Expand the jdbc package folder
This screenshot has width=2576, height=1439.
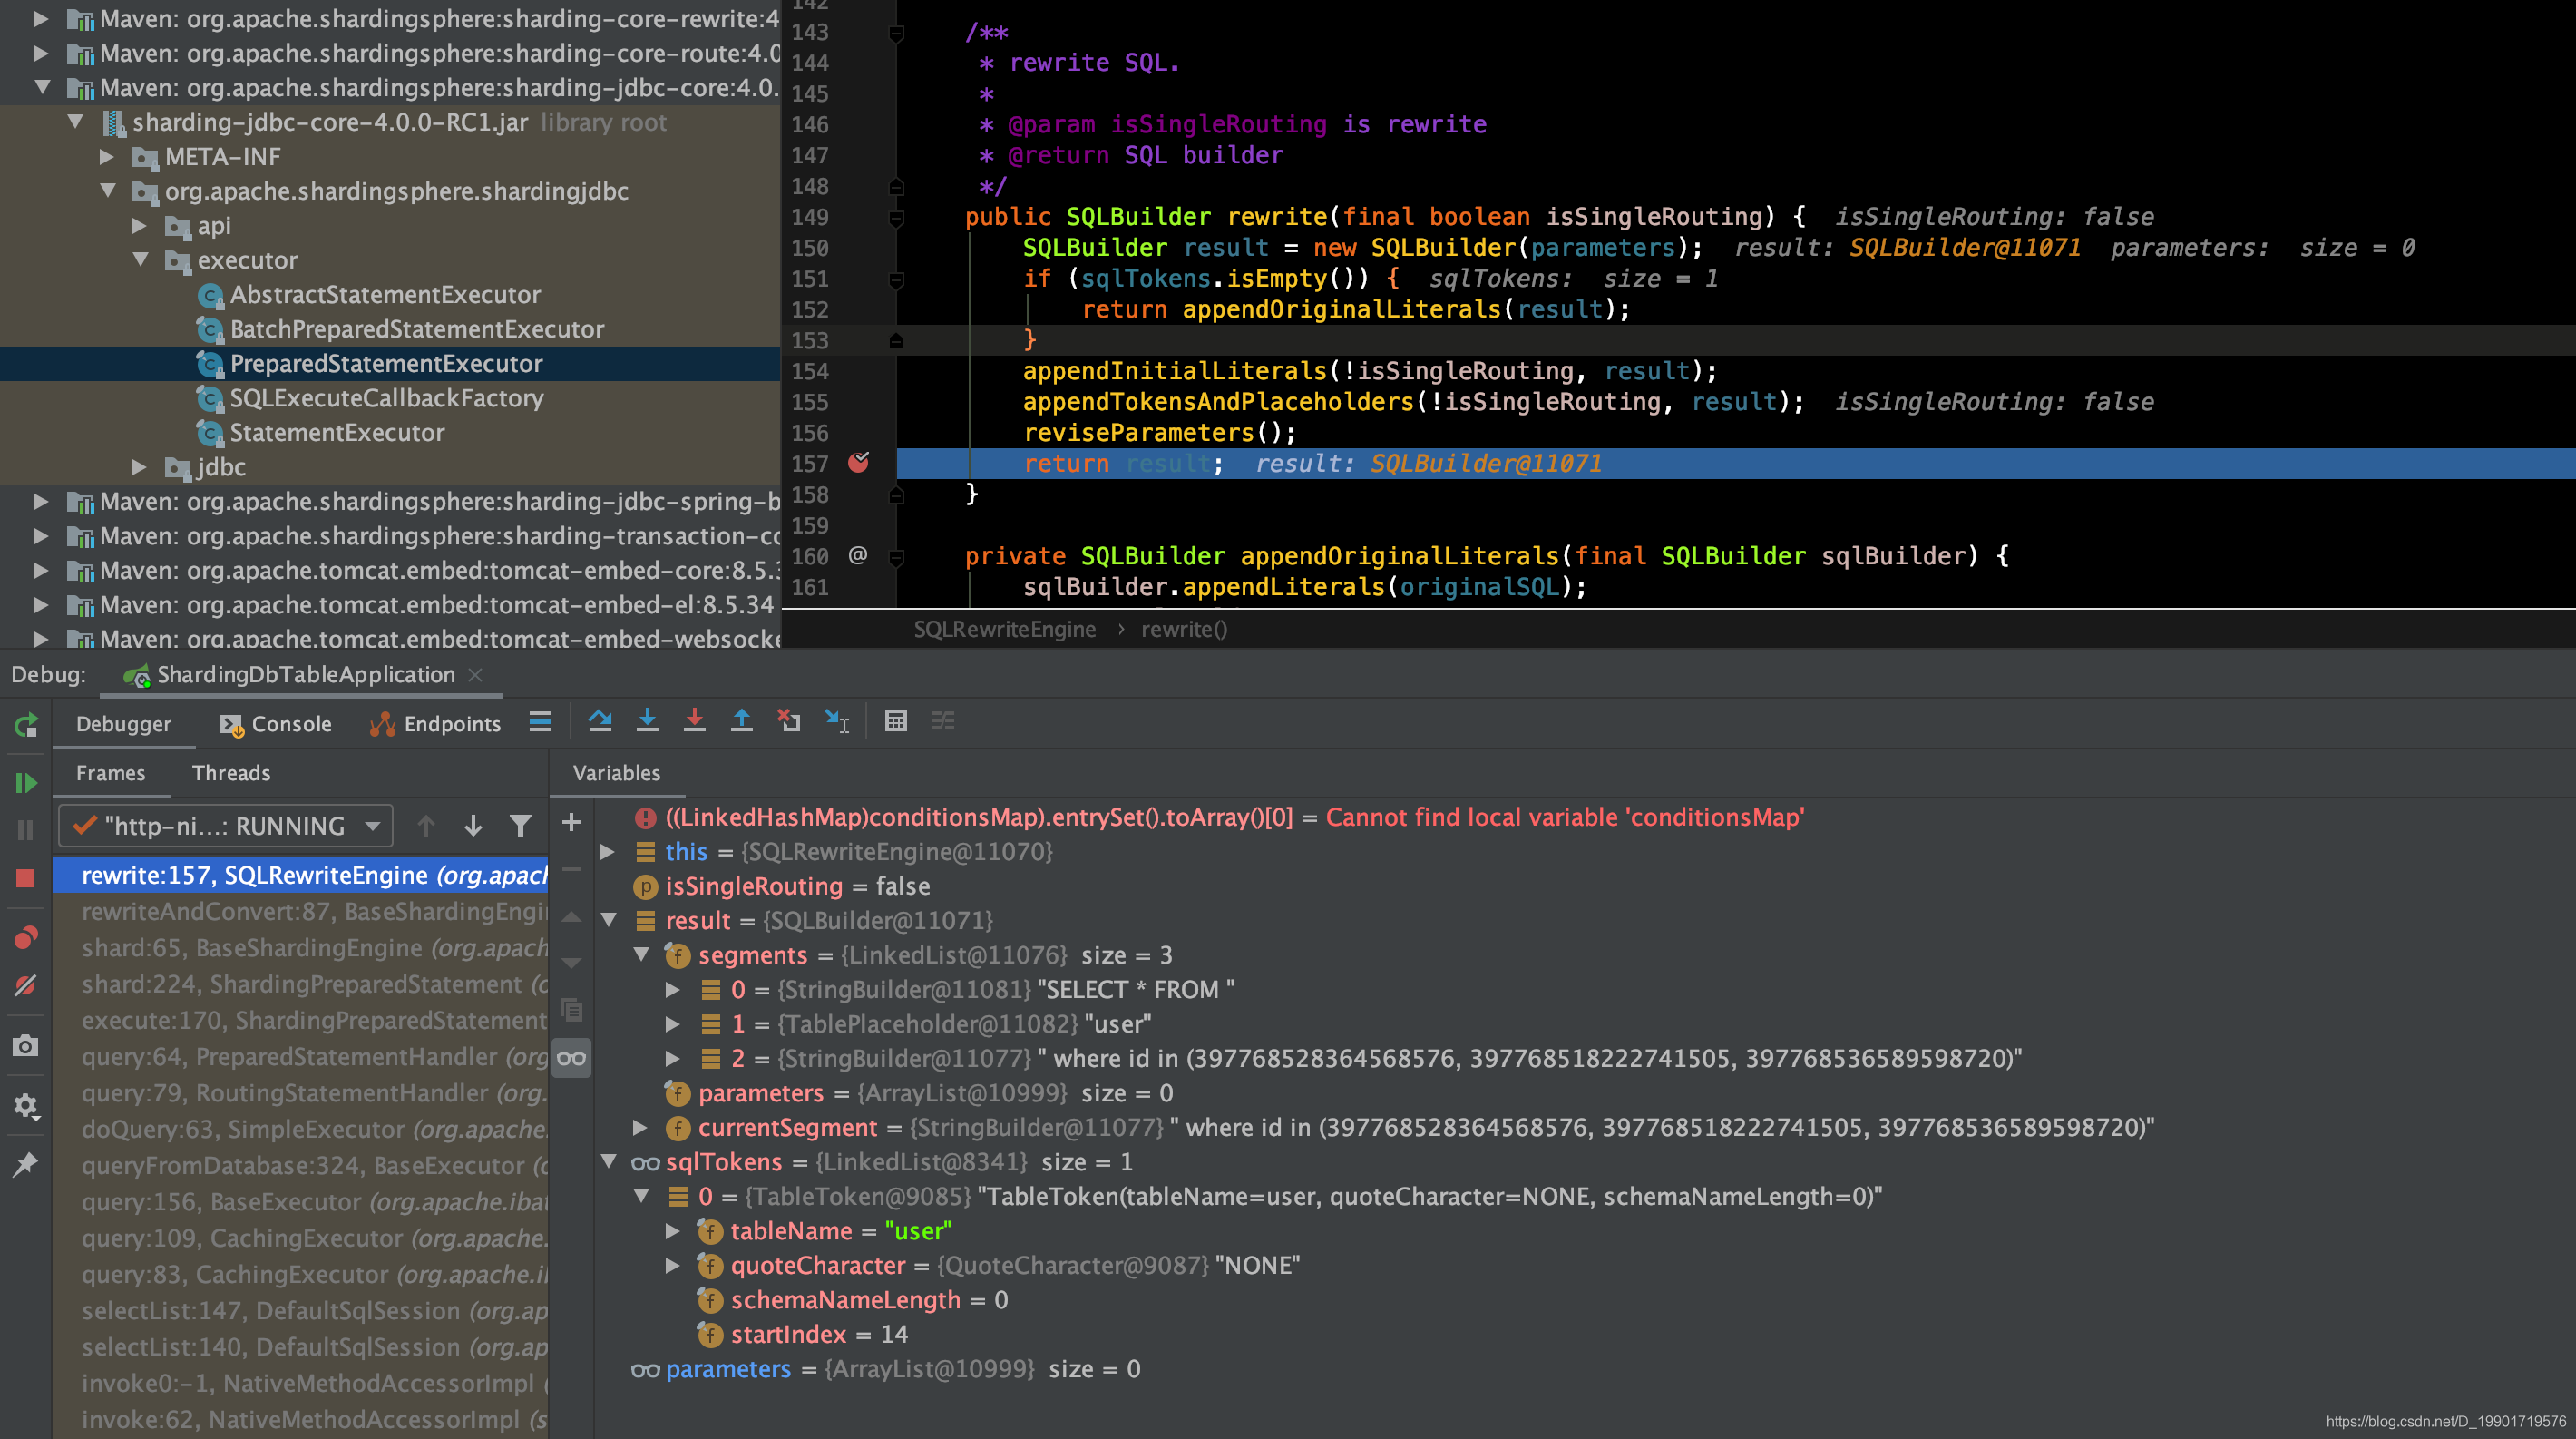click(140, 467)
